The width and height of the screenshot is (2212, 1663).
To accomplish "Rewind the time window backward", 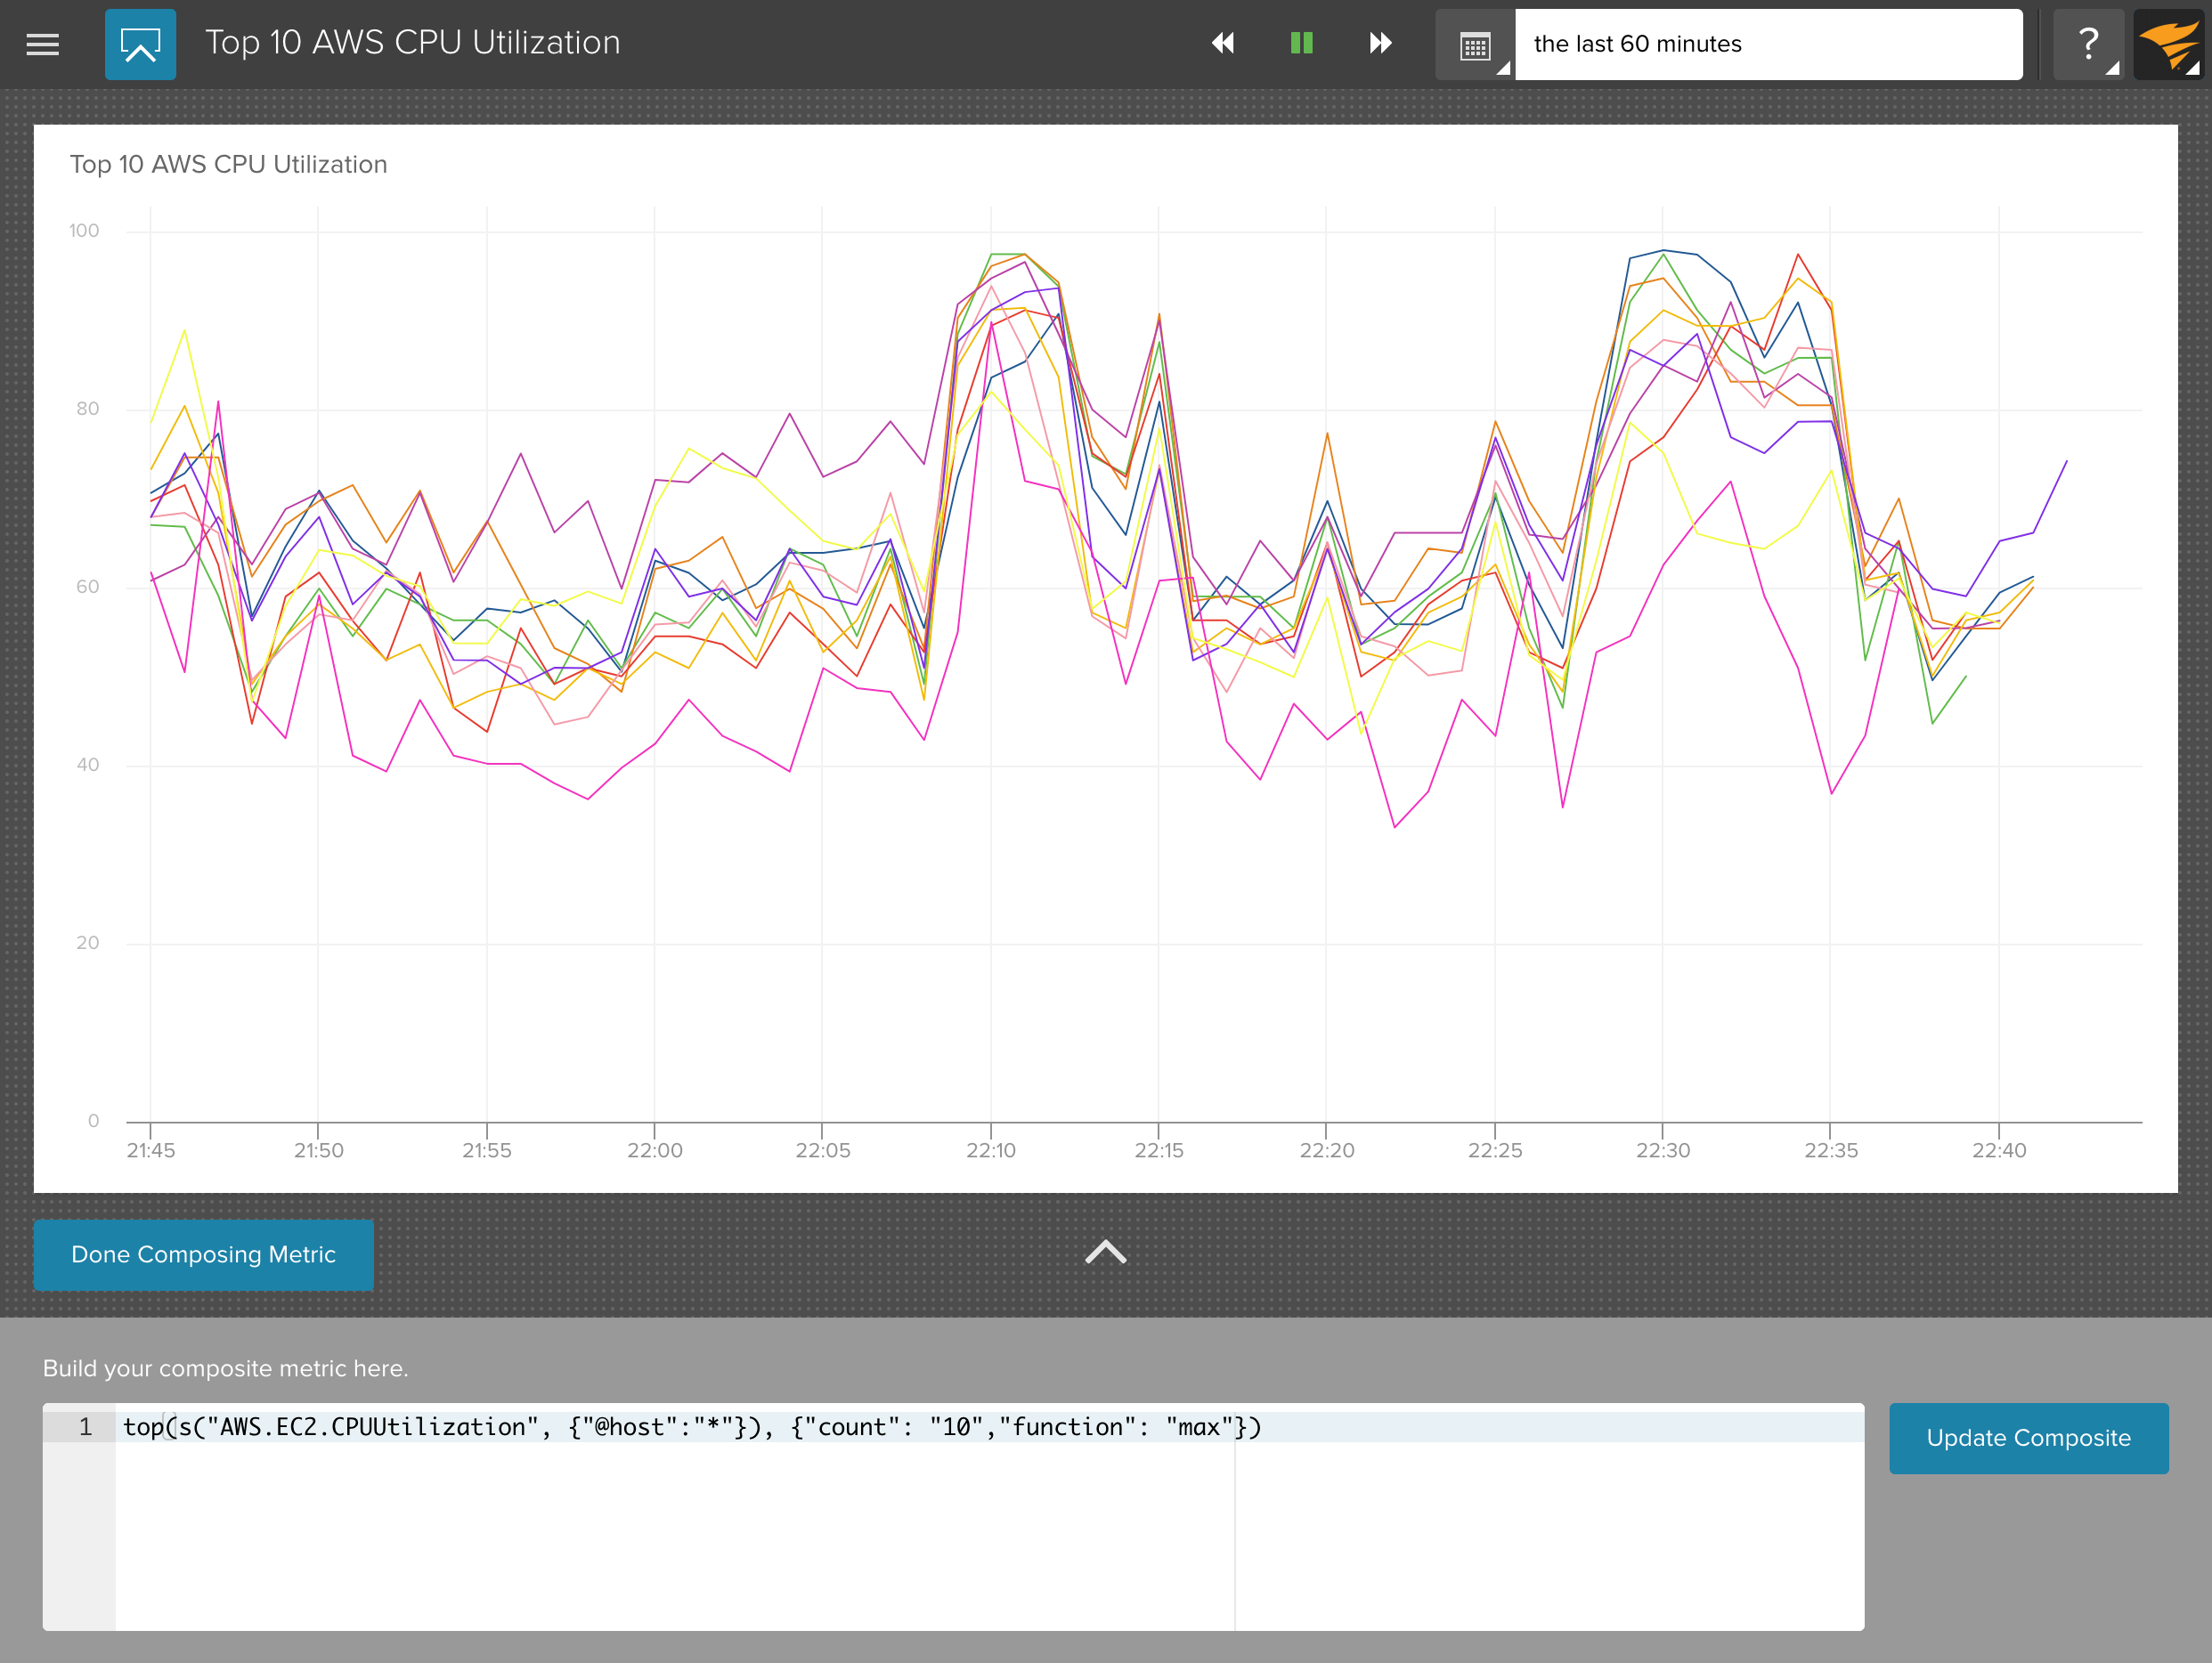I will coord(1222,43).
